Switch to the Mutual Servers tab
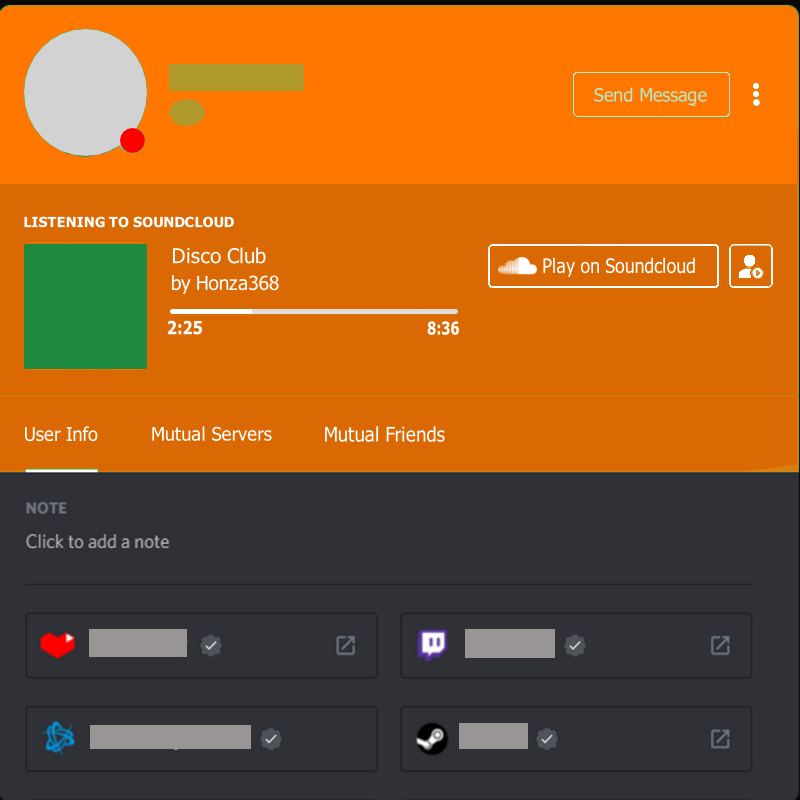 click(211, 434)
